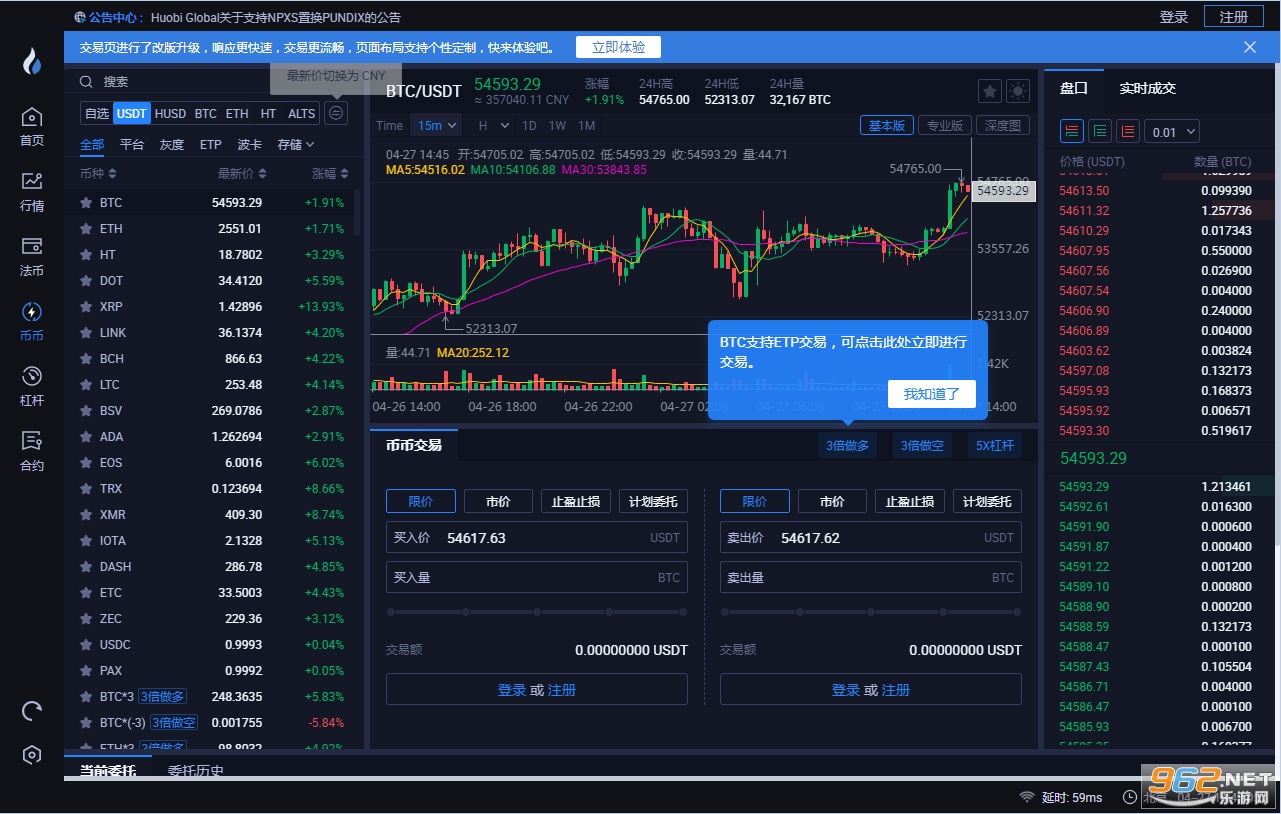
Task: Switch the chart to 深度图 view
Action: (1002, 125)
